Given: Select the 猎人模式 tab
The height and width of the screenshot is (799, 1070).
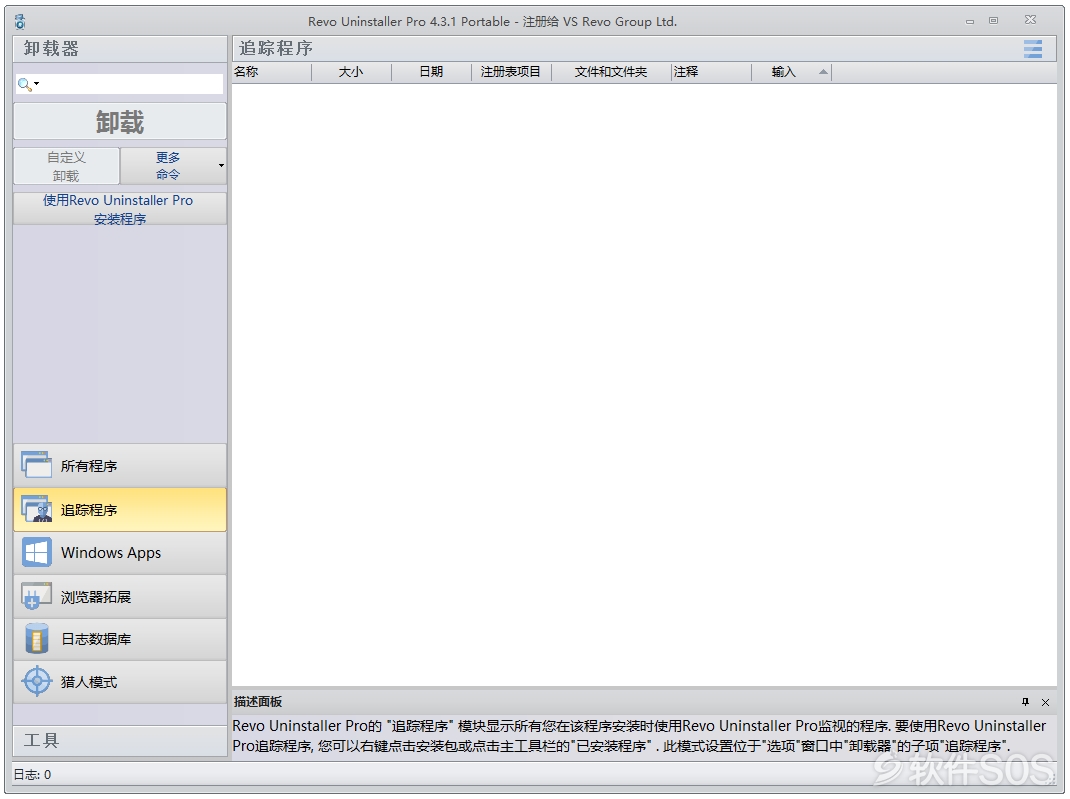Looking at the screenshot, I should (x=120, y=682).
